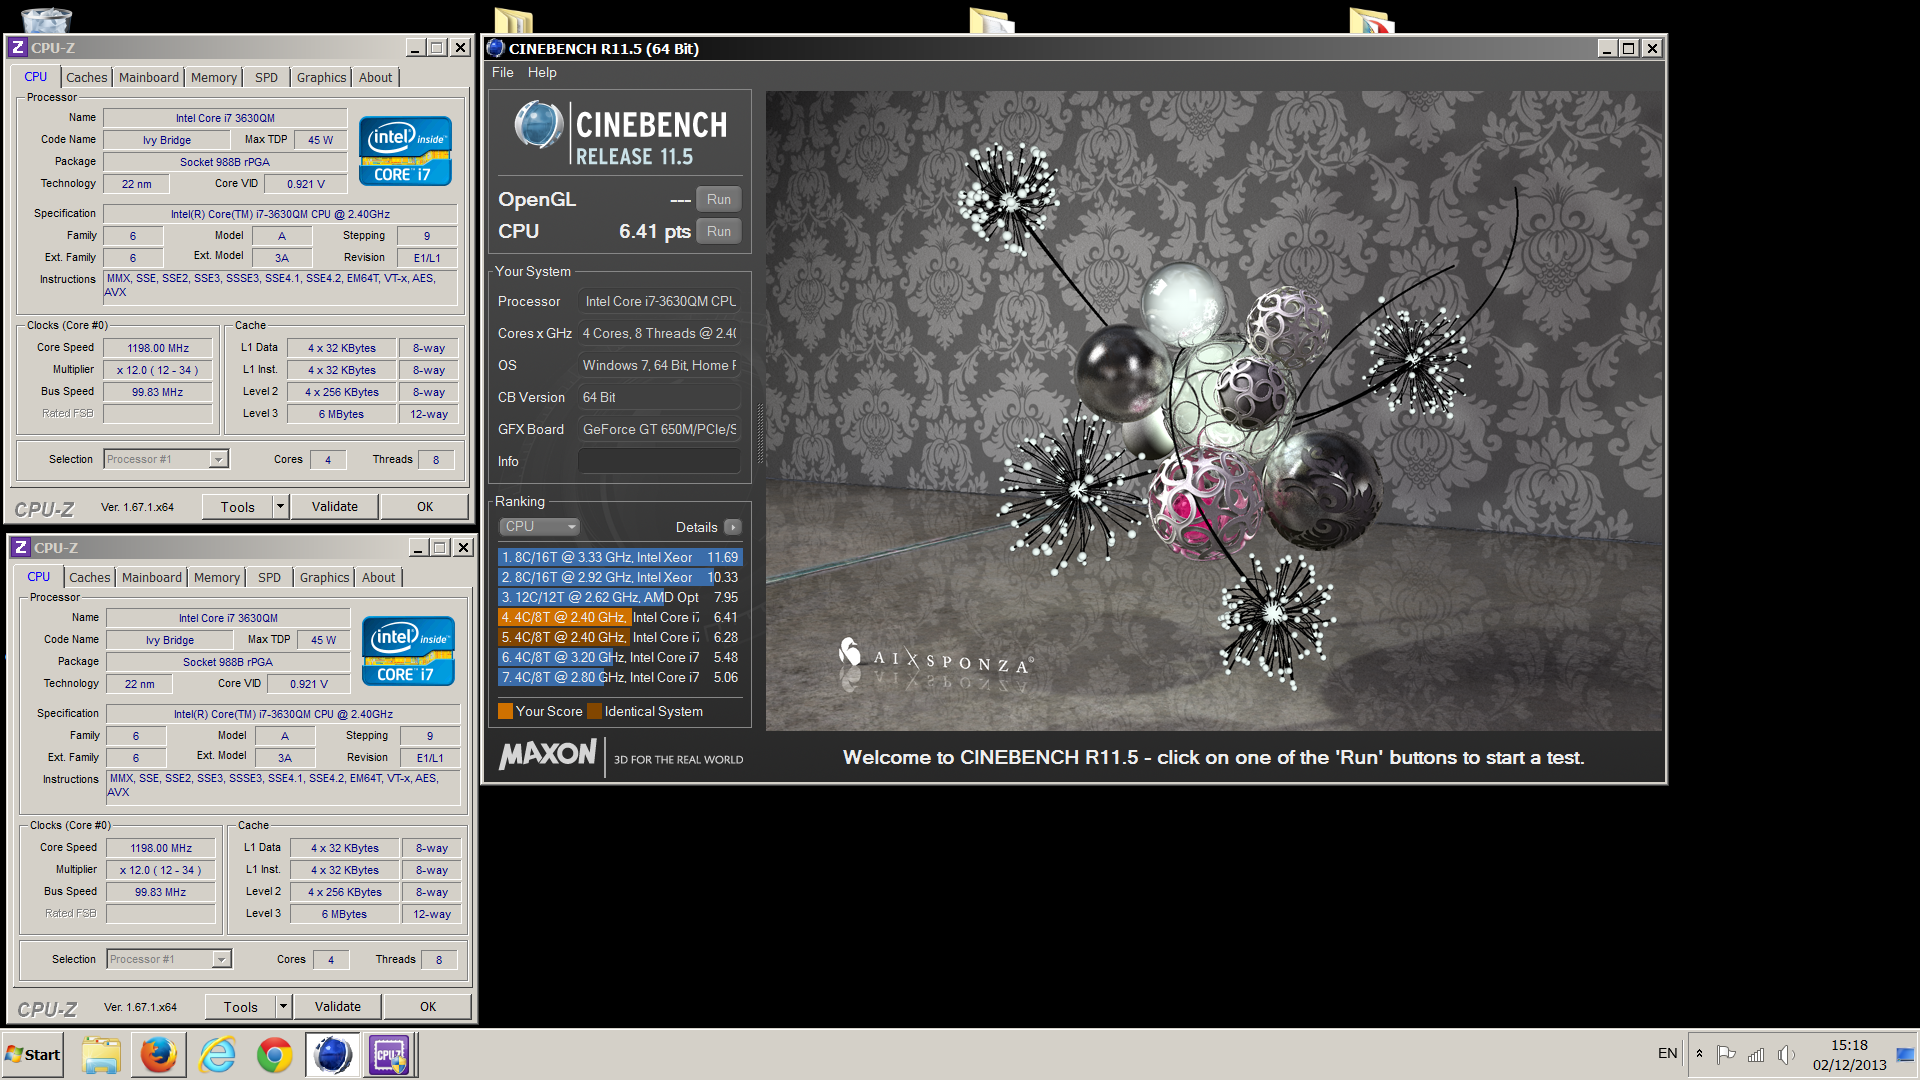Open Caches tab in bottom CPU-Z window
The width and height of the screenshot is (1920, 1080).
pyautogui.click(x=89, y=577)
